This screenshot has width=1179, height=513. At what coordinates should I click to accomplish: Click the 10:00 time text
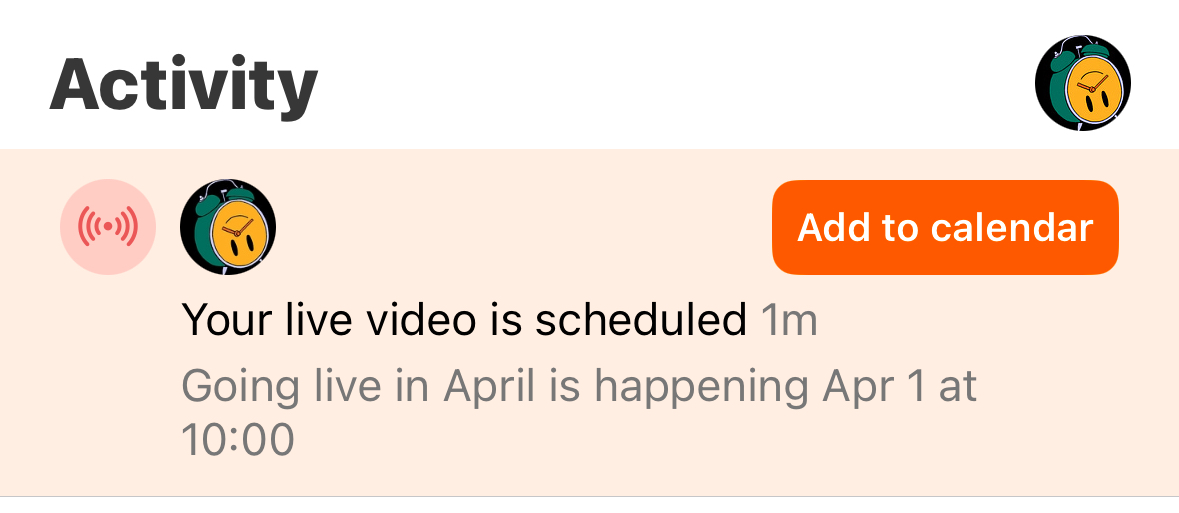238,440
